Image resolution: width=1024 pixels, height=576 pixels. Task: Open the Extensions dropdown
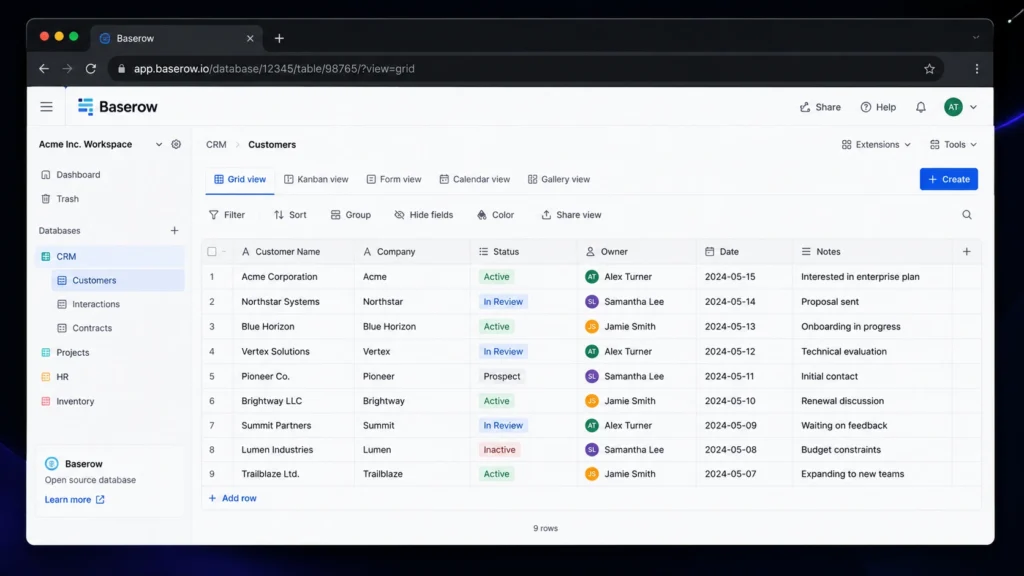(x=876, y=144)
